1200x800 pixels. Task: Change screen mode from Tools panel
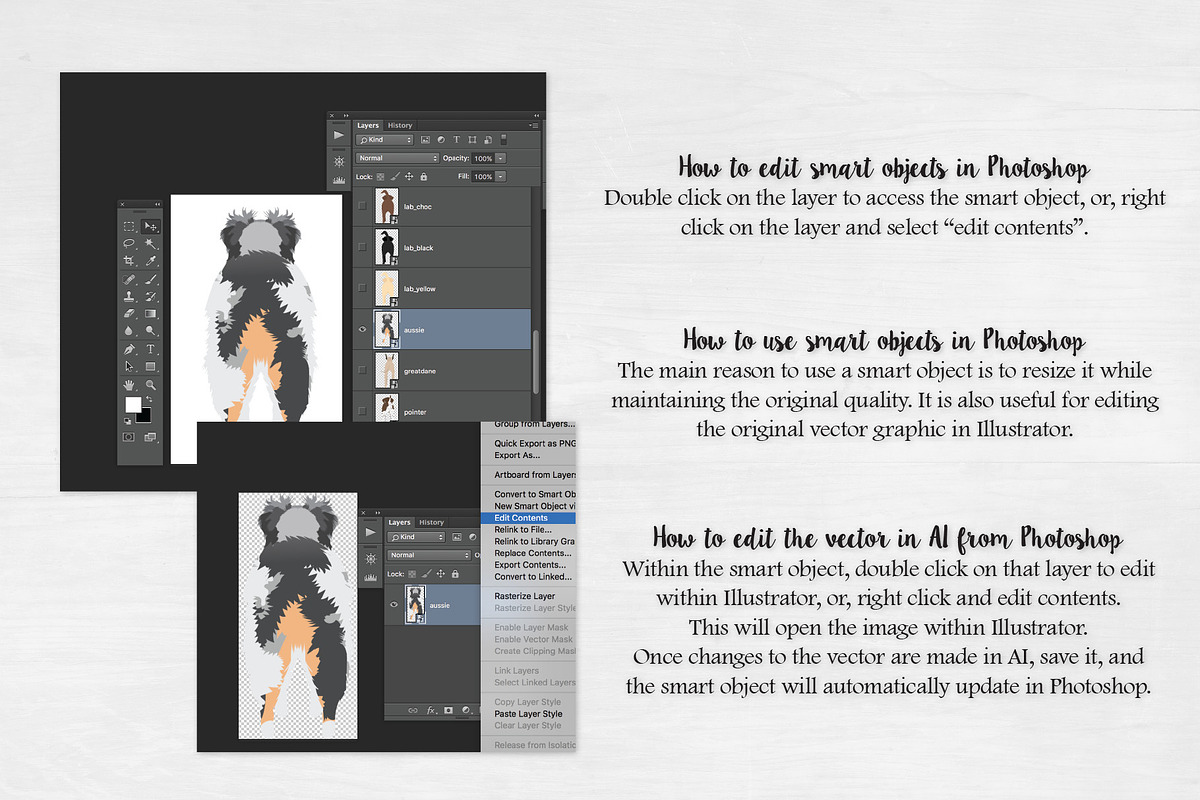click(151, 437)
